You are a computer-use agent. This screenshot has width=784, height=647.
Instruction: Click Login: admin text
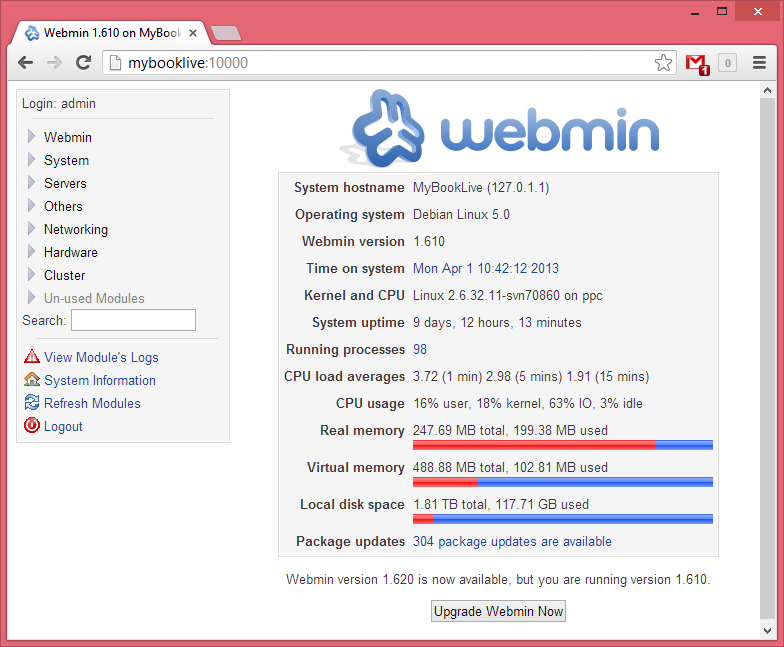click(58, 104)
